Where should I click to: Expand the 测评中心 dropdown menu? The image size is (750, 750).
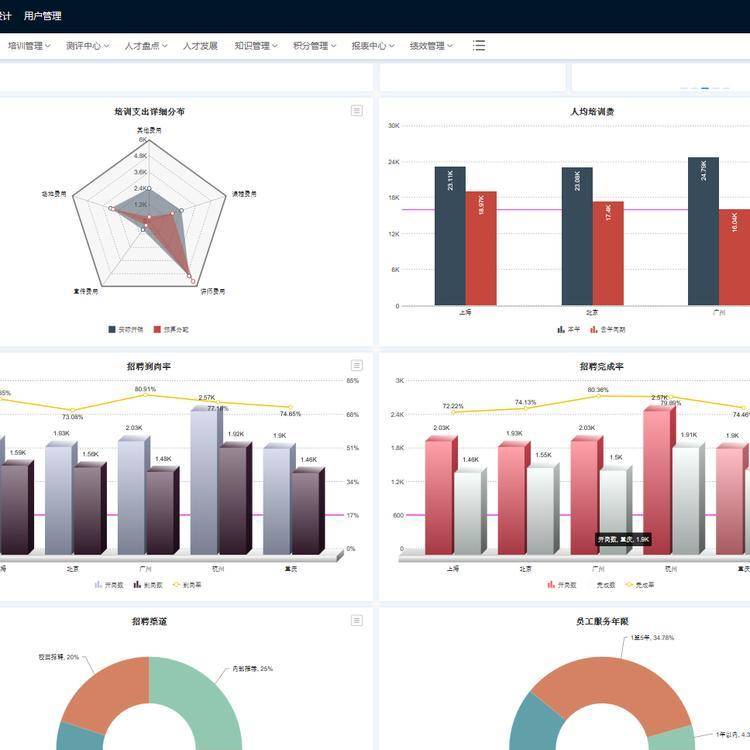tap(87, 46)
